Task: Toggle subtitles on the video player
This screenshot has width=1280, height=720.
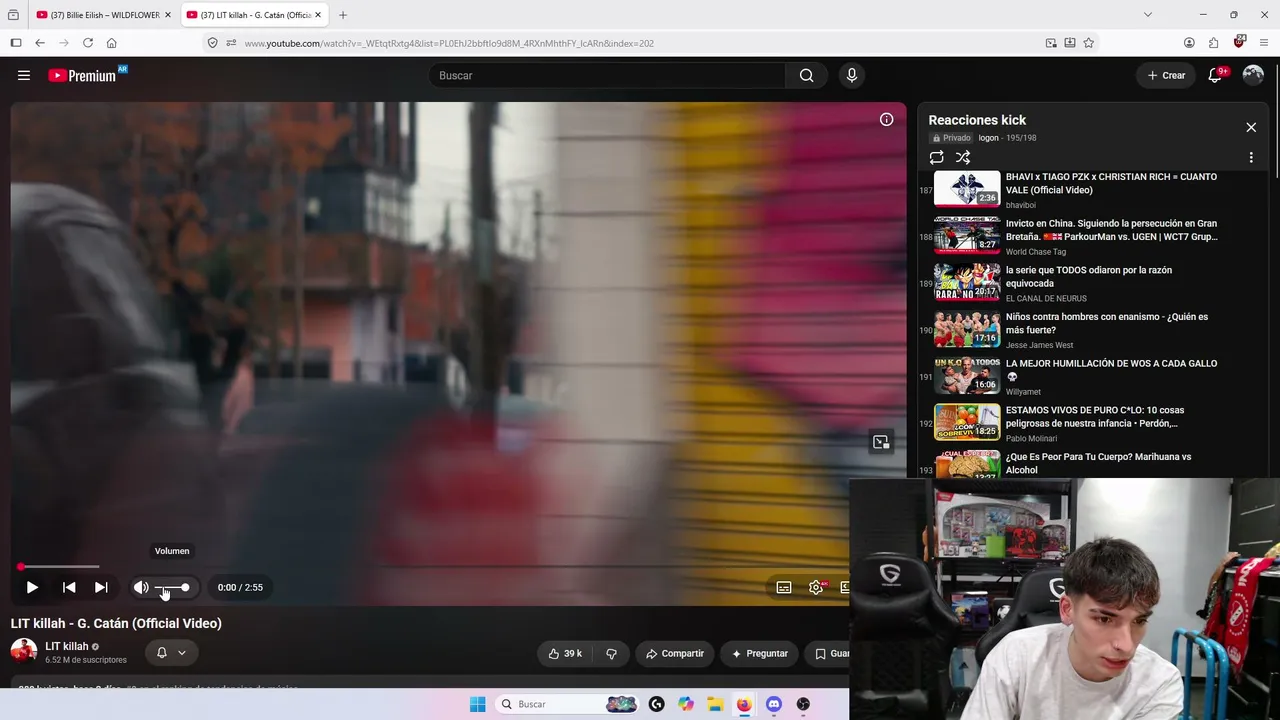Action: tap(784, 587)
